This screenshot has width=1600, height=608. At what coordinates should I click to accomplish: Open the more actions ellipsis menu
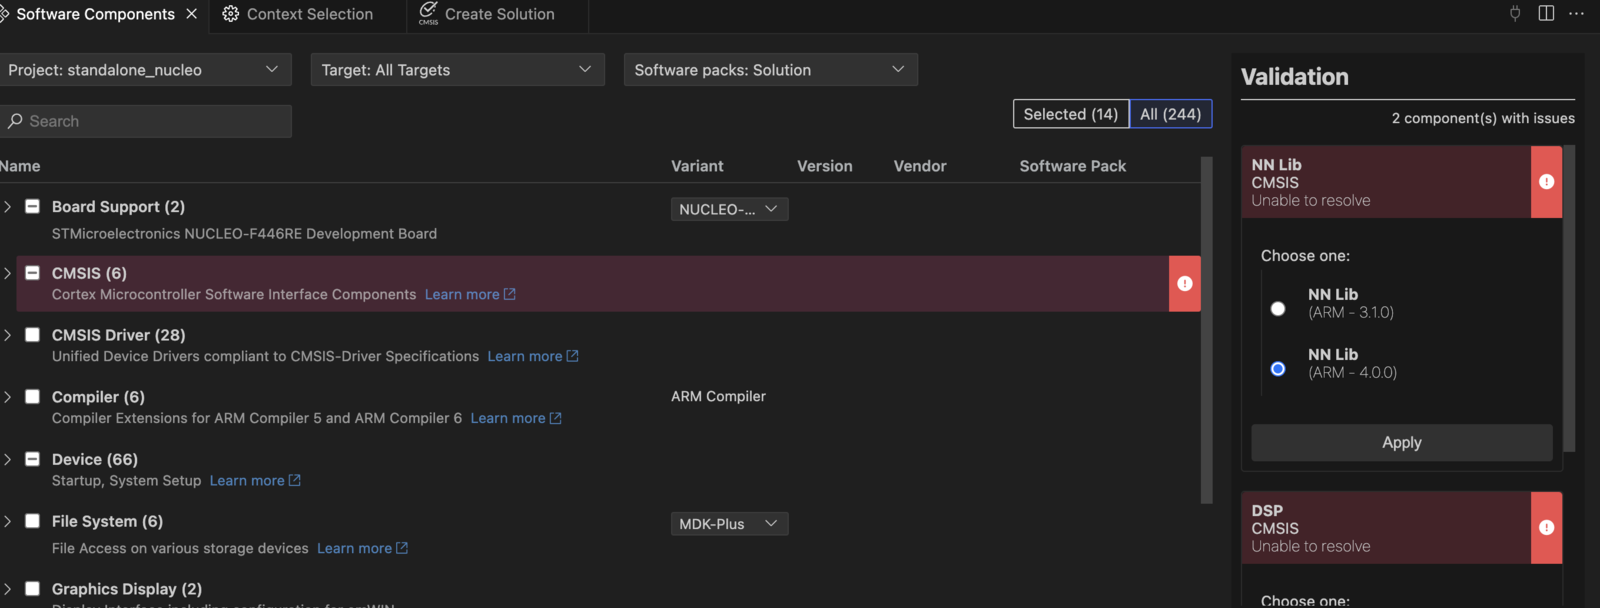1577,13
